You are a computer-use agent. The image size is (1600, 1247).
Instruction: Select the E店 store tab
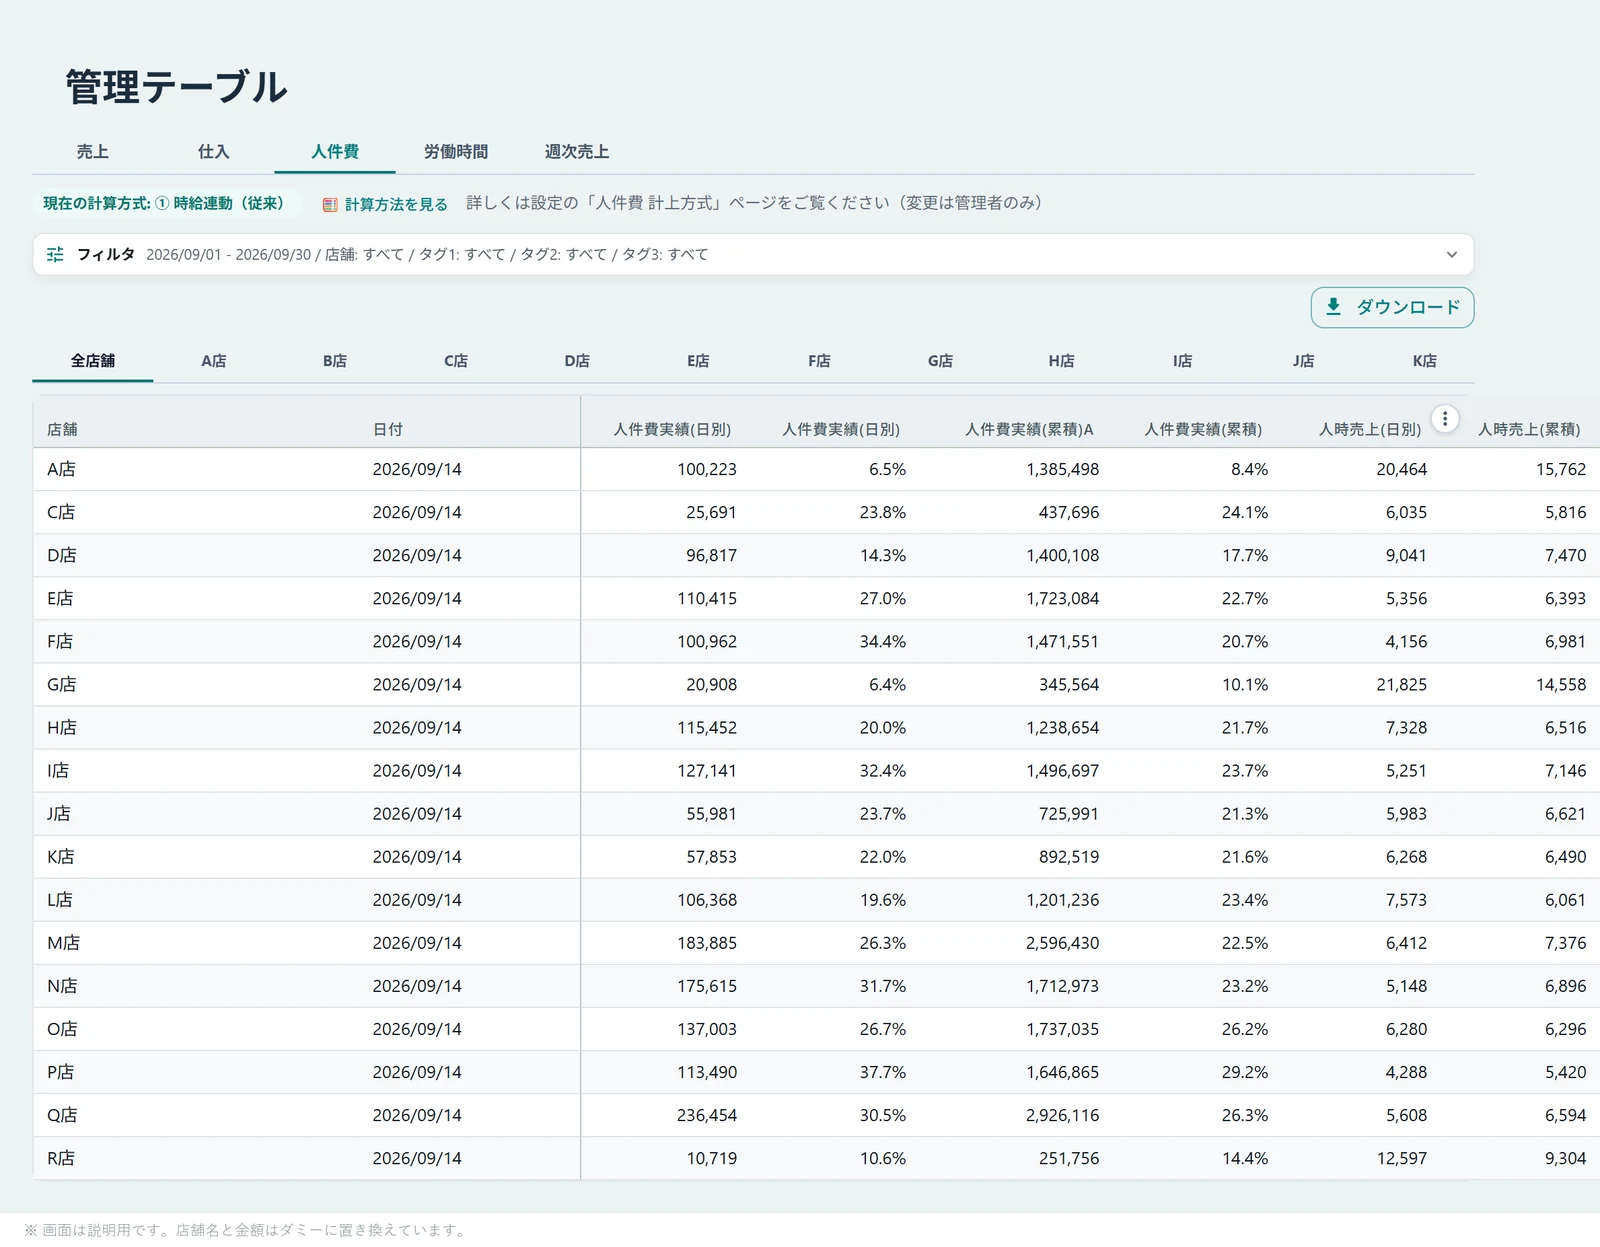(x=698, y=361)
